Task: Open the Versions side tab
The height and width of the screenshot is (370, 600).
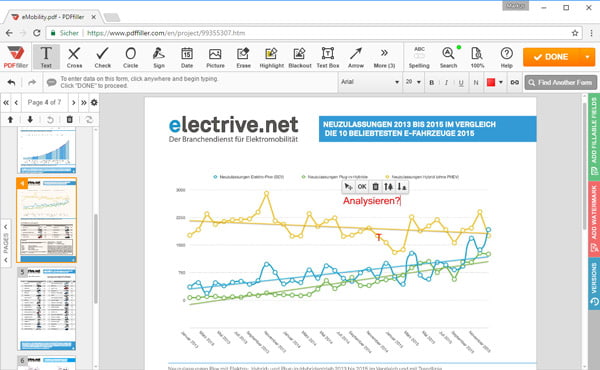Action: [594, 284]
